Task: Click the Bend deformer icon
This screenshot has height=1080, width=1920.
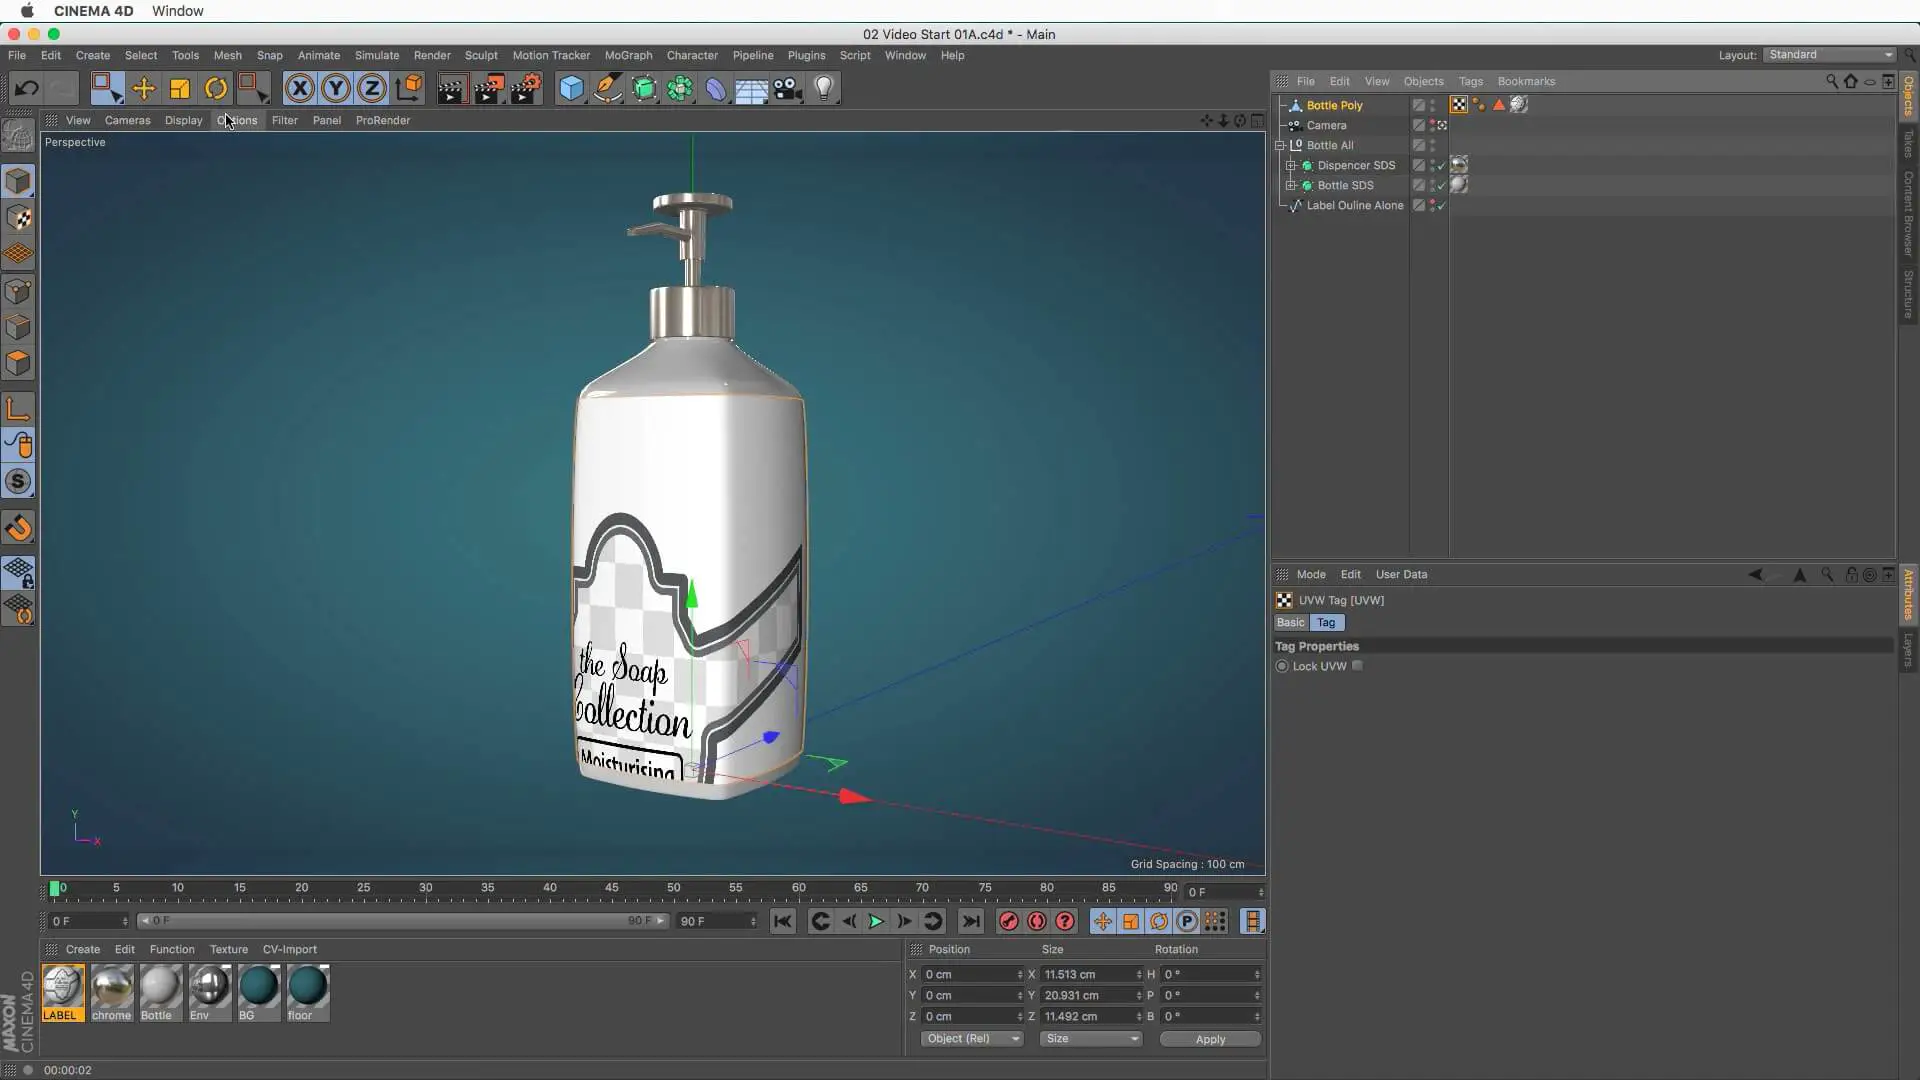Action: (x=716, y=88)
